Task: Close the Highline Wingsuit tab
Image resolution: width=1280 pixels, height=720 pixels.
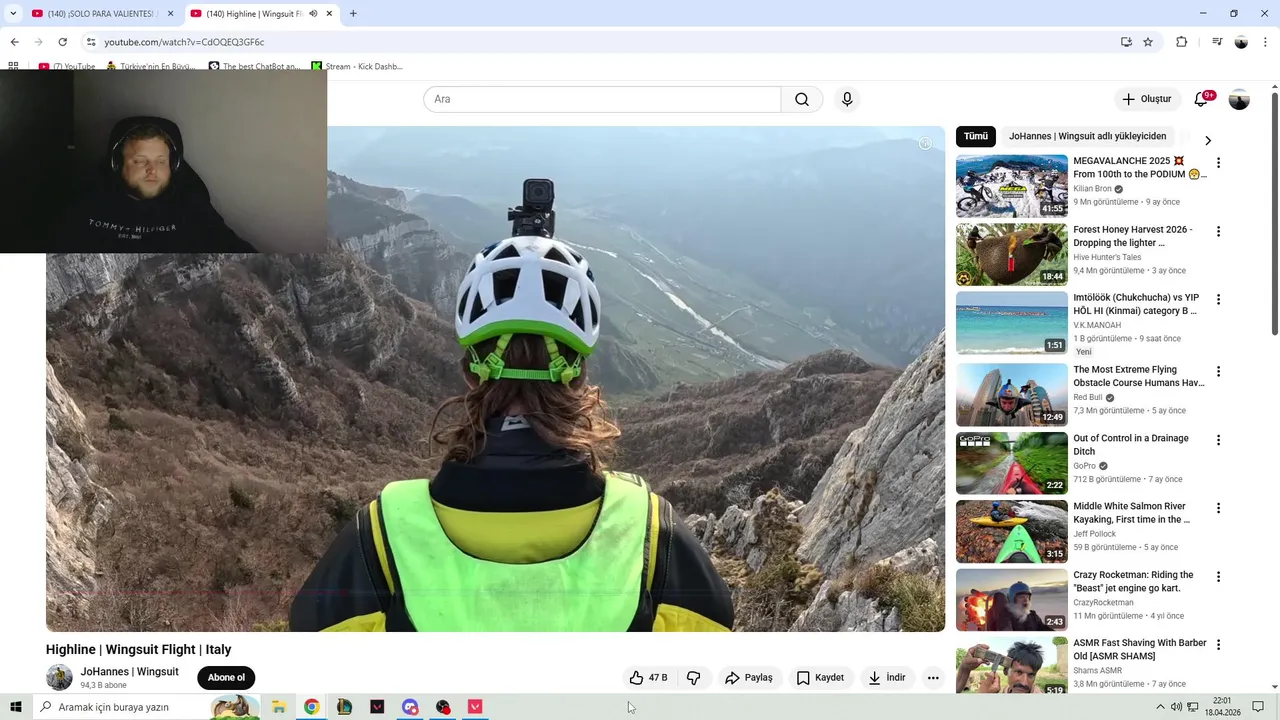Action: [x=329, y=14]
